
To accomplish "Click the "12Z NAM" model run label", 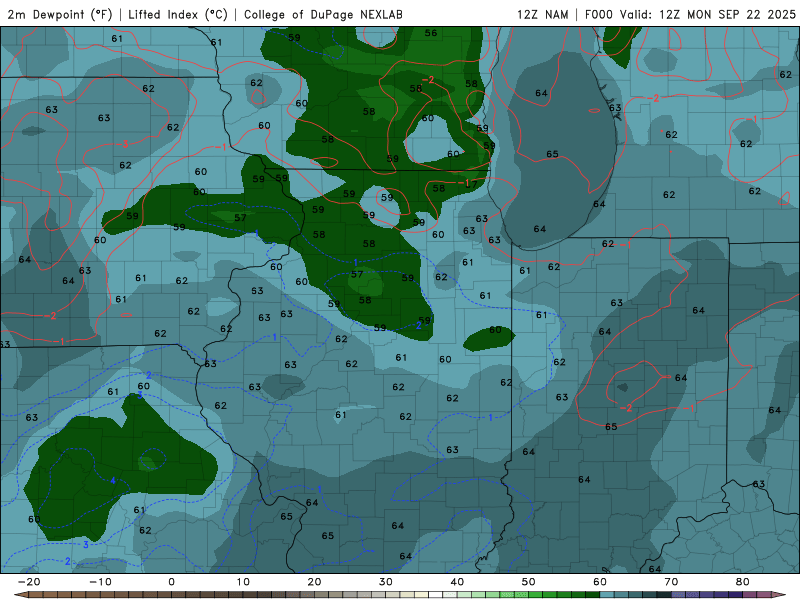I will [543, 14].
